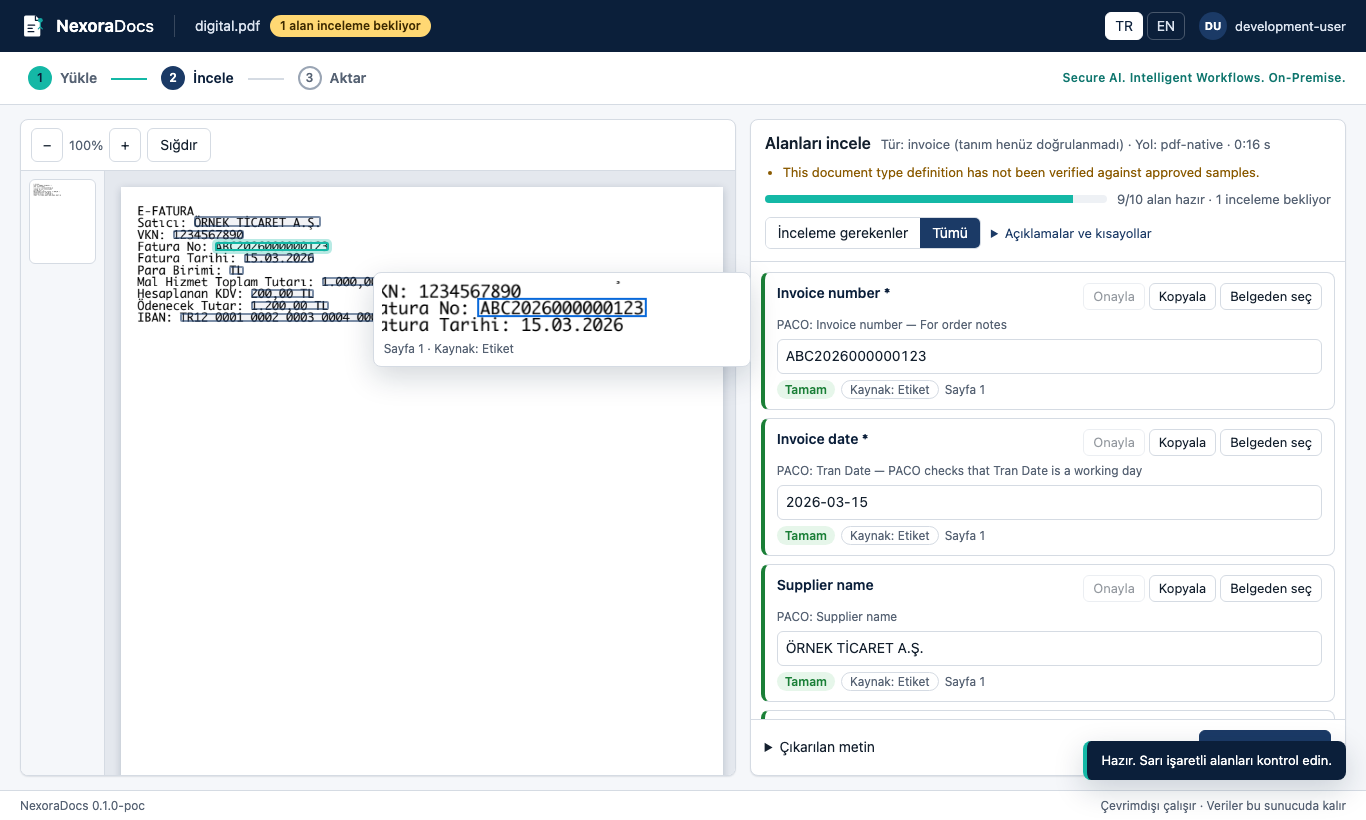Switch interface language to TR
The image size is (1366, 820).
coord(1124,26)
